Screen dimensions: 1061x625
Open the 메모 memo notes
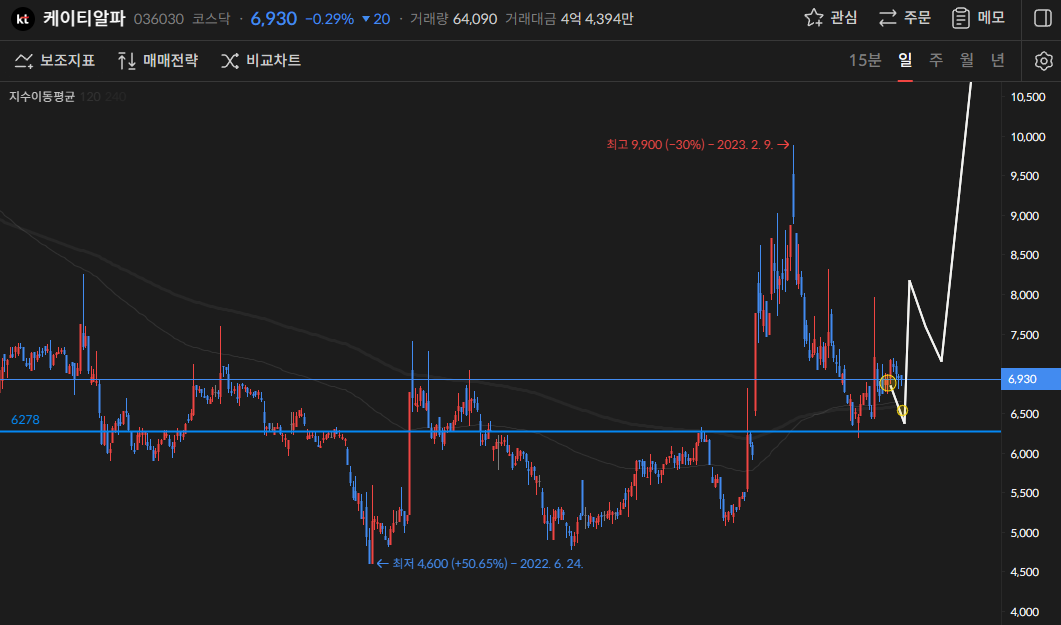pos(978,18)
